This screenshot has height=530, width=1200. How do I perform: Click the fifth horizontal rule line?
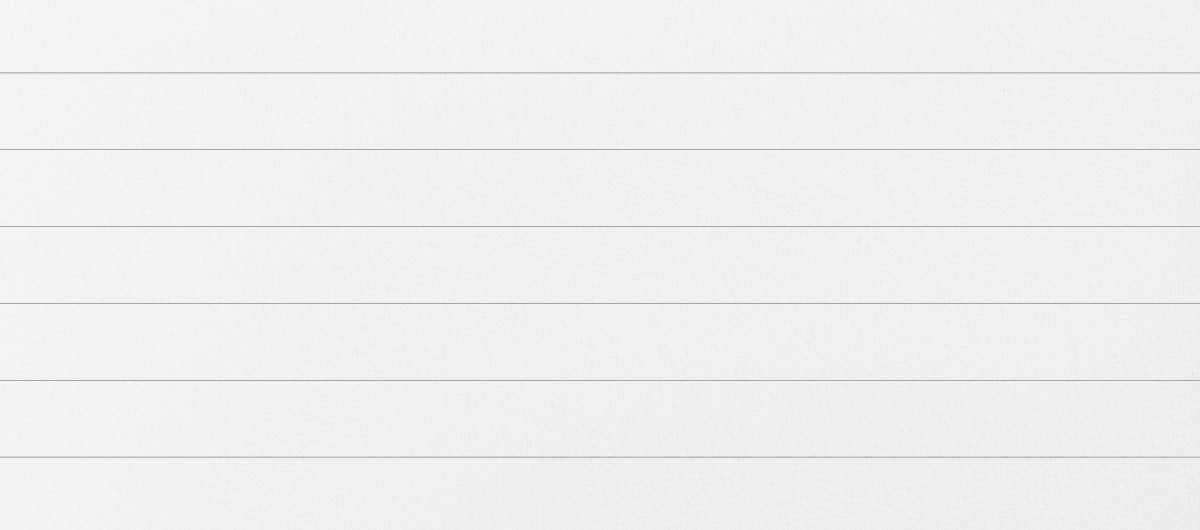pyautogui.click(x=600, y=381)
